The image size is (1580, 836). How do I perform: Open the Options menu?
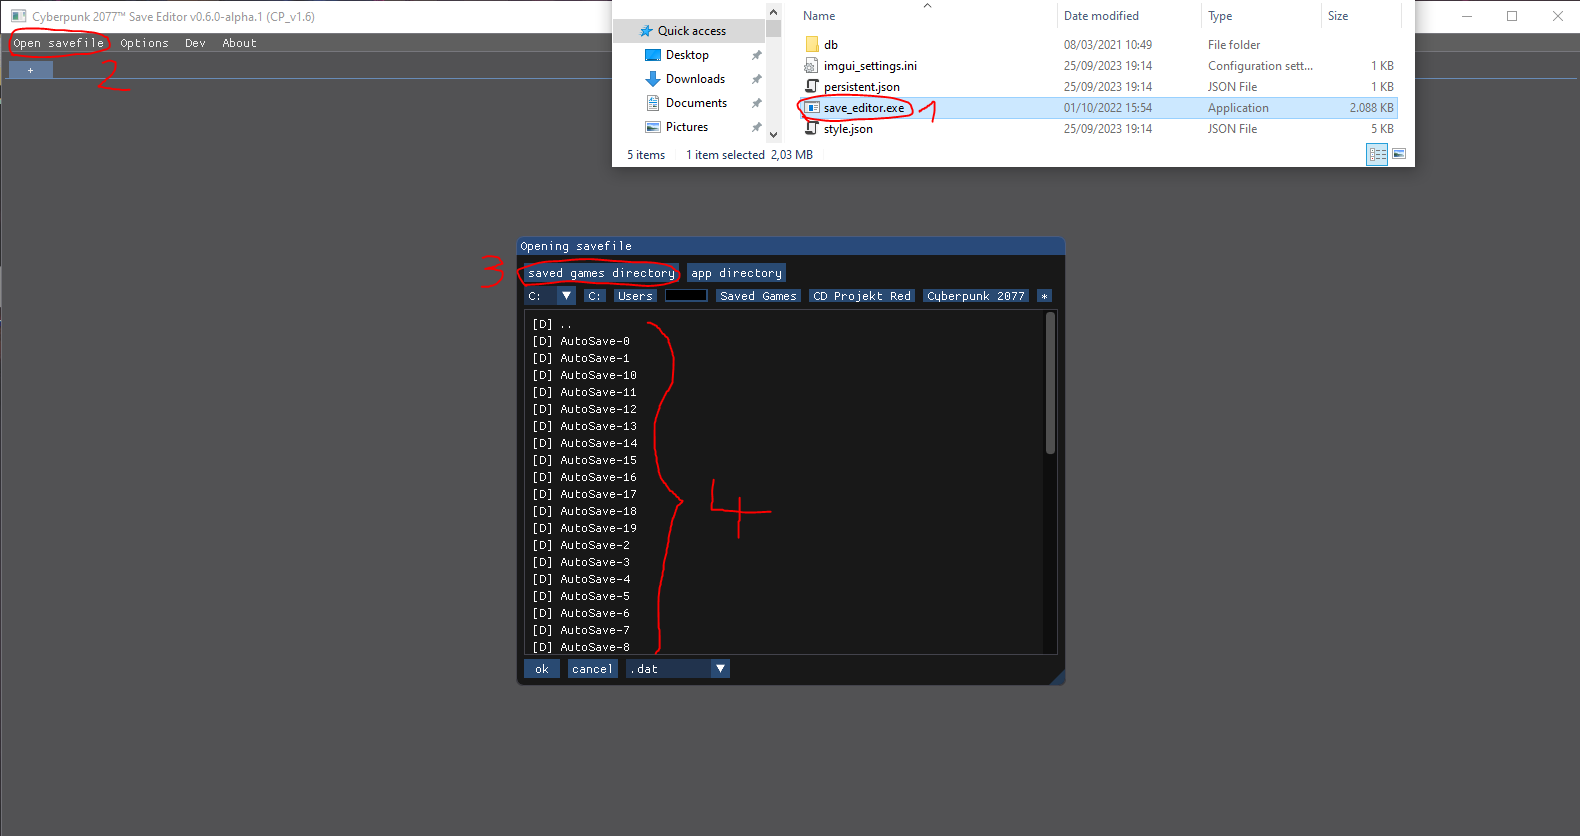tap(144, 43)
